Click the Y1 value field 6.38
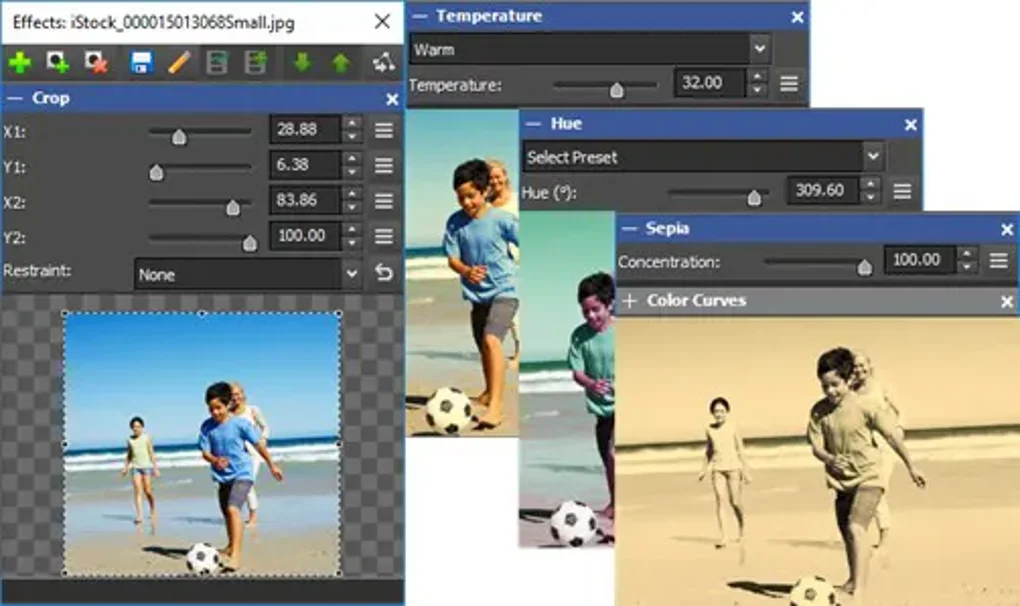1020x606 pixels. point(305,165)
